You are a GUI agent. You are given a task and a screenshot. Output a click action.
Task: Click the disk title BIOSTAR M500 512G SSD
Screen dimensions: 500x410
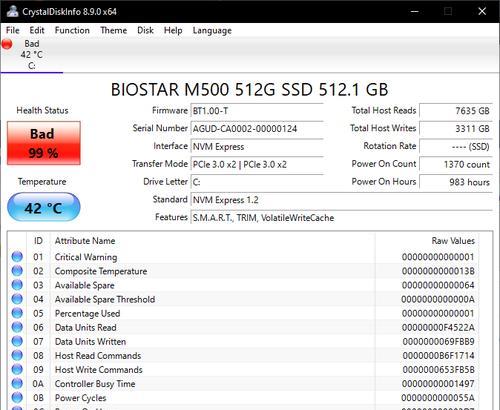tap(249, 89)
